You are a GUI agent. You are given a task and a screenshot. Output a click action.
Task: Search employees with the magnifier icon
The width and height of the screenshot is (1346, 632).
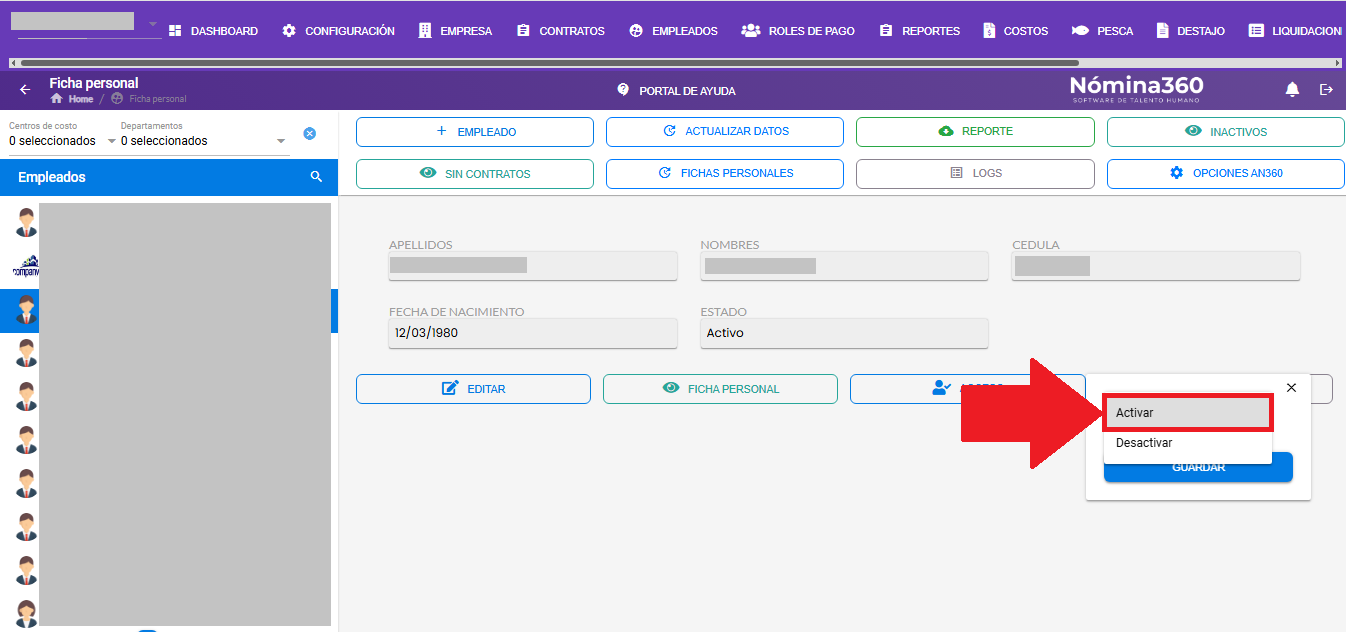(317, 177)
